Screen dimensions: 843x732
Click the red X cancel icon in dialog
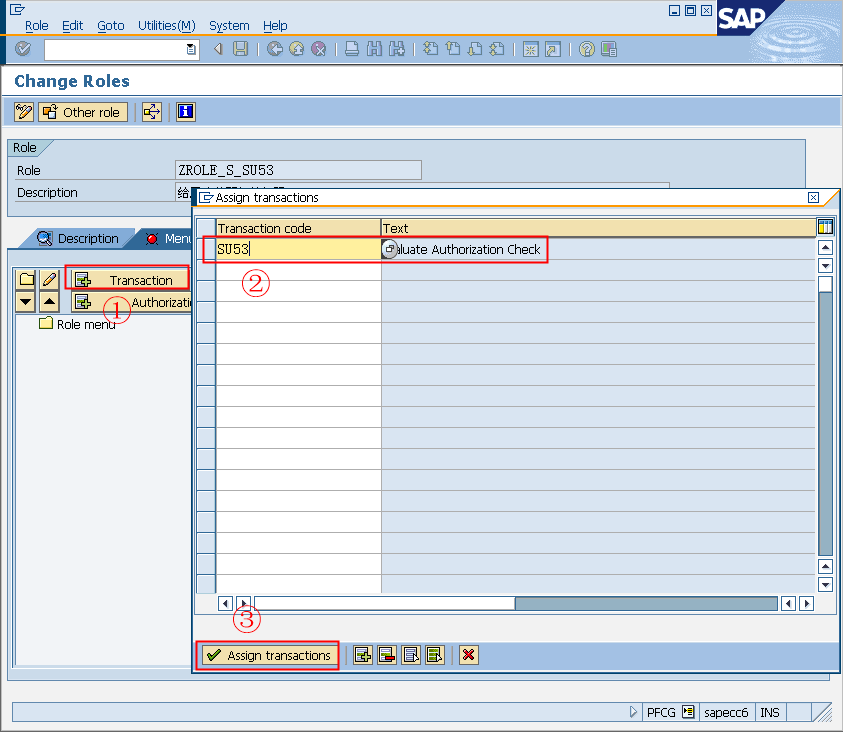point(468,655)
